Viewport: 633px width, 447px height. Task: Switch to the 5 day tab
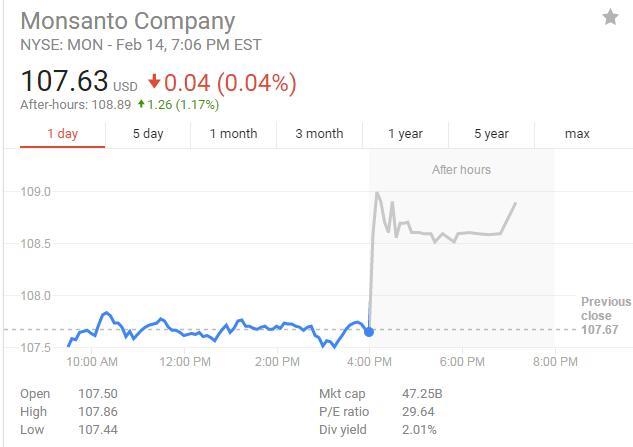(148, 134)
